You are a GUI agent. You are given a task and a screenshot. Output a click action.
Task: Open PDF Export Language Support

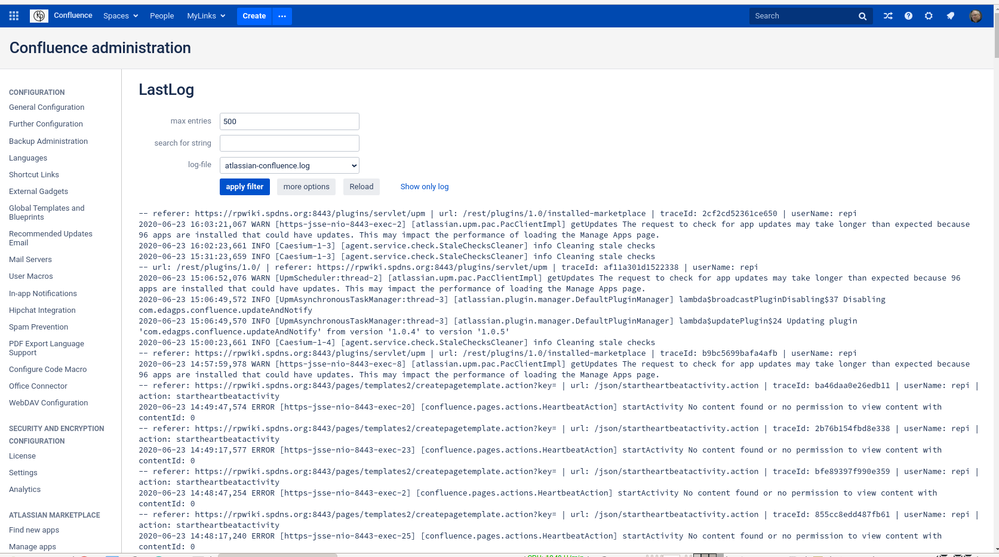point(47,348)
